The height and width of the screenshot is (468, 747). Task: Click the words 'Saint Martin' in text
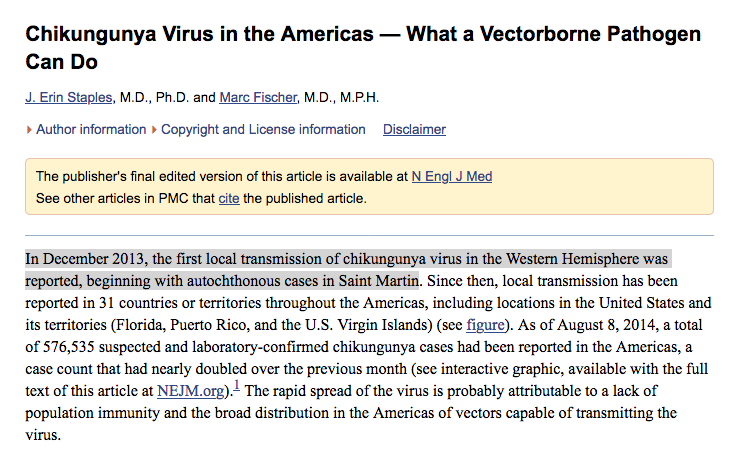(380, 280)
